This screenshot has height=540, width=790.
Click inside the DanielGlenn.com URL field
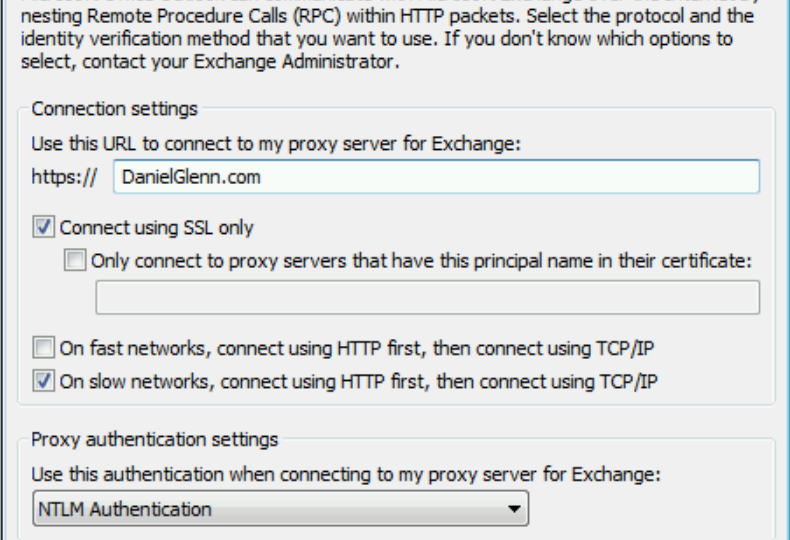click(x=435, y=177)
